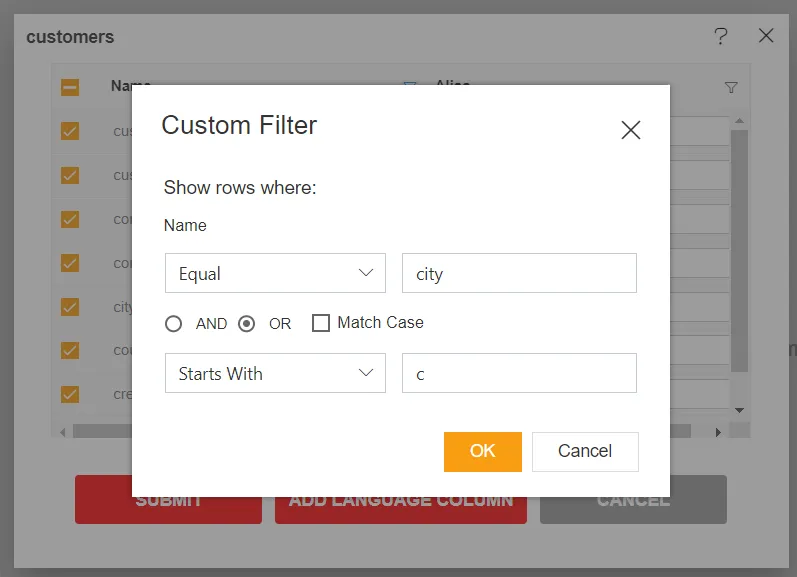The image size is (797, 577).
Task: Open the Equal operator dropdown
Action: pos(275,273)
